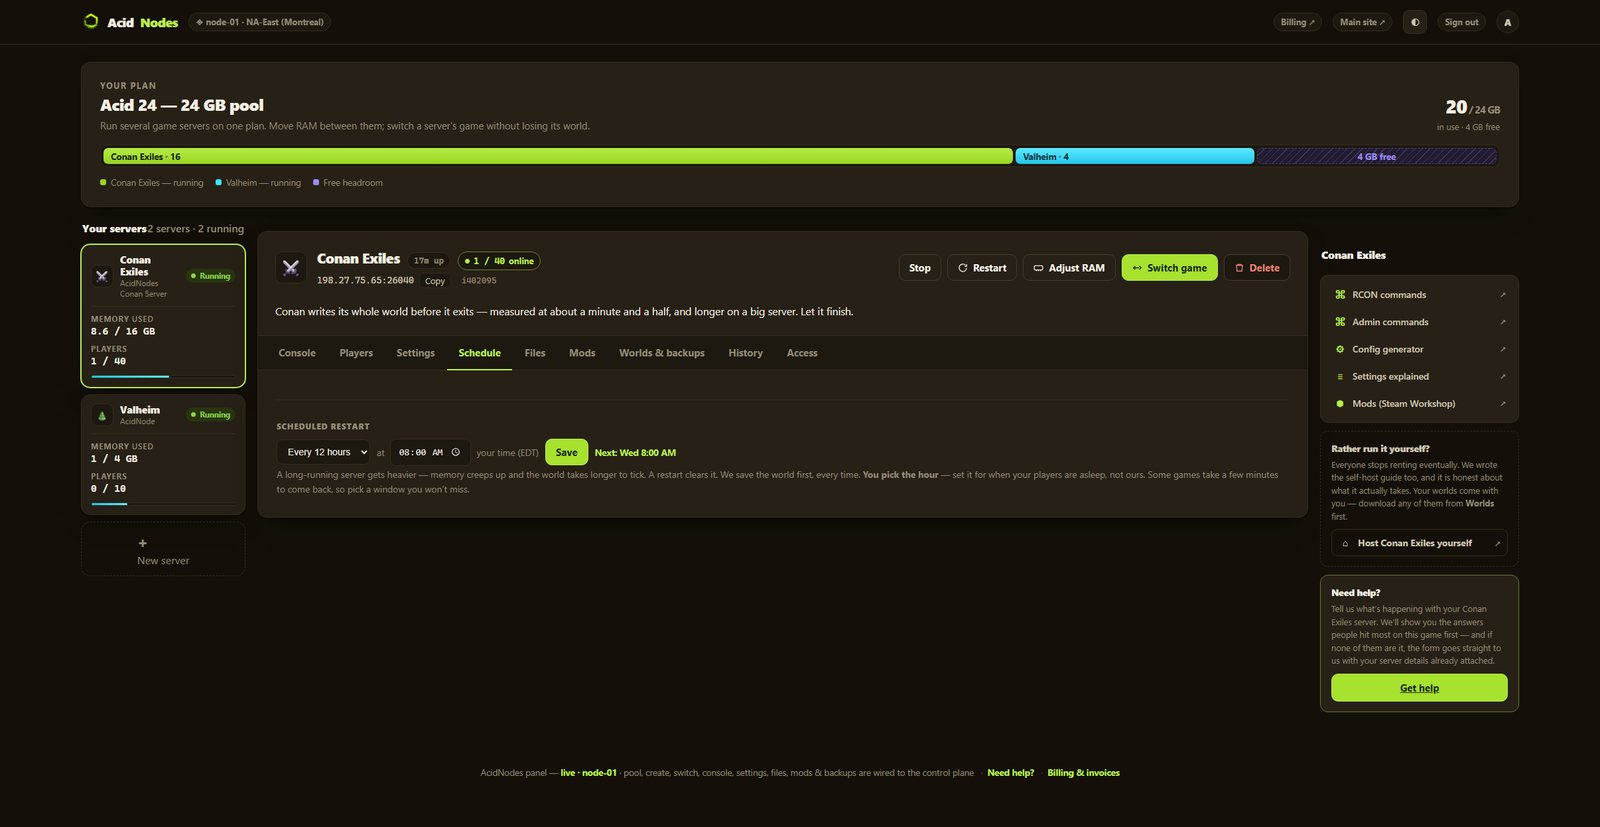Open Host Conan Exiles yourself guide
The image size is (1600, 827).
[1420, 543]
